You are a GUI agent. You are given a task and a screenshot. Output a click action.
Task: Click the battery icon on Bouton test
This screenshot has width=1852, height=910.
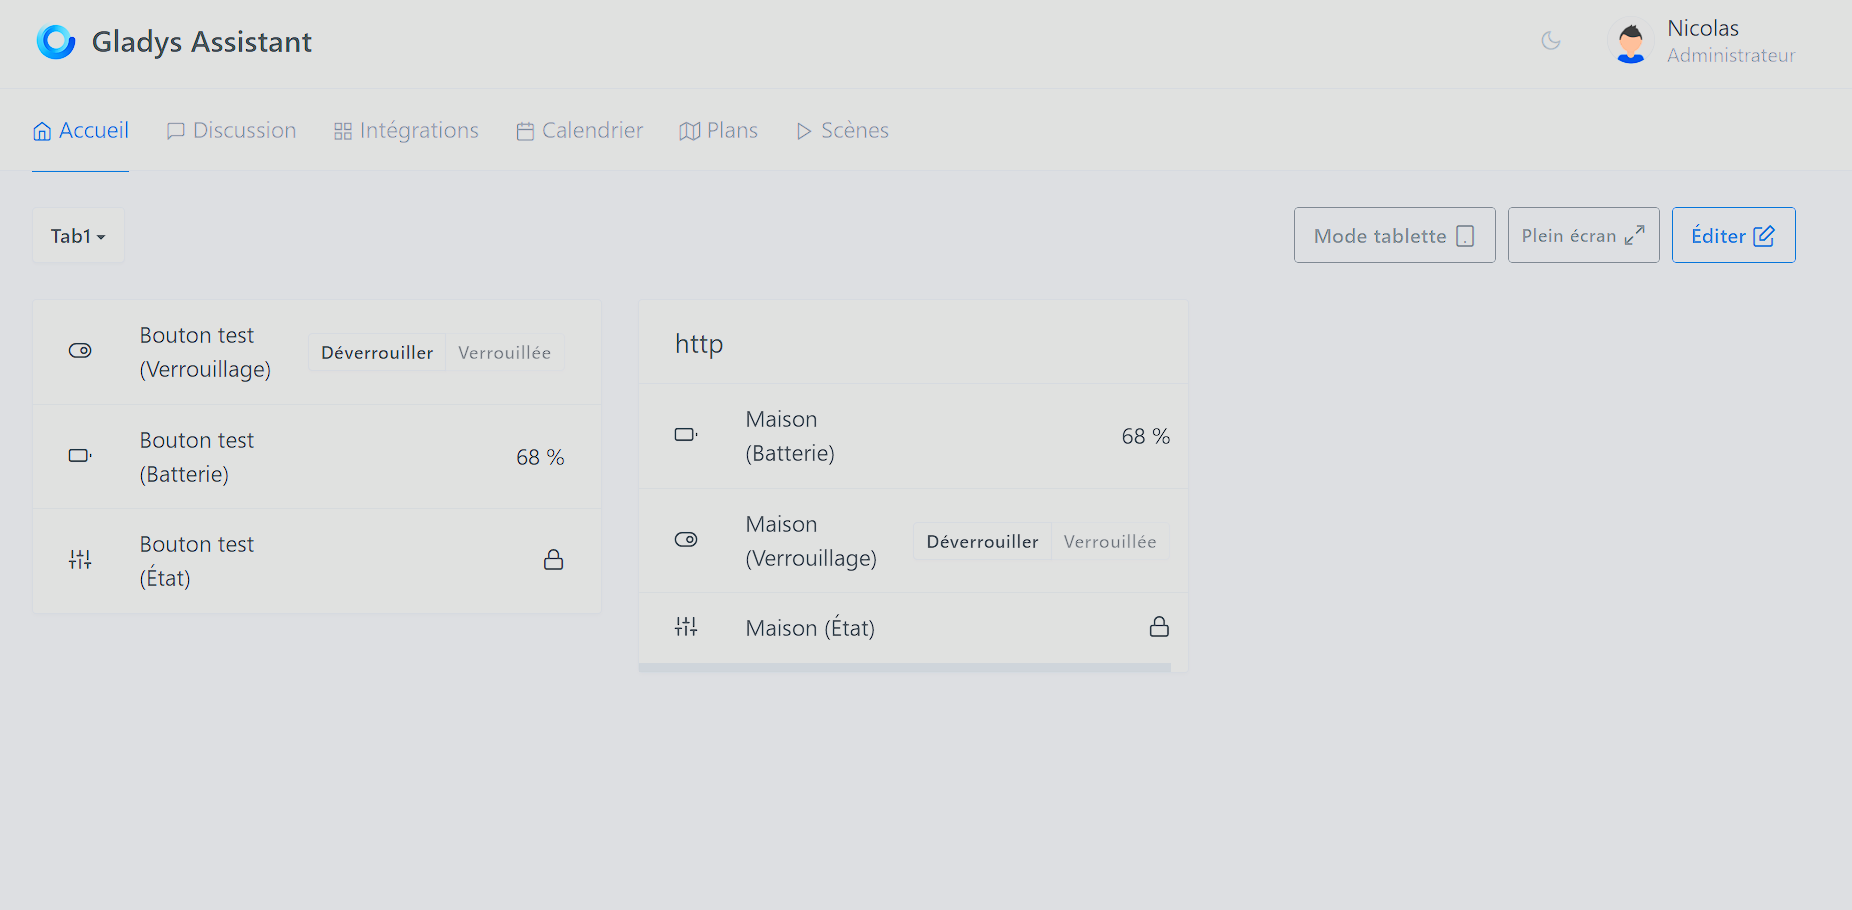(x=80, y=456)
